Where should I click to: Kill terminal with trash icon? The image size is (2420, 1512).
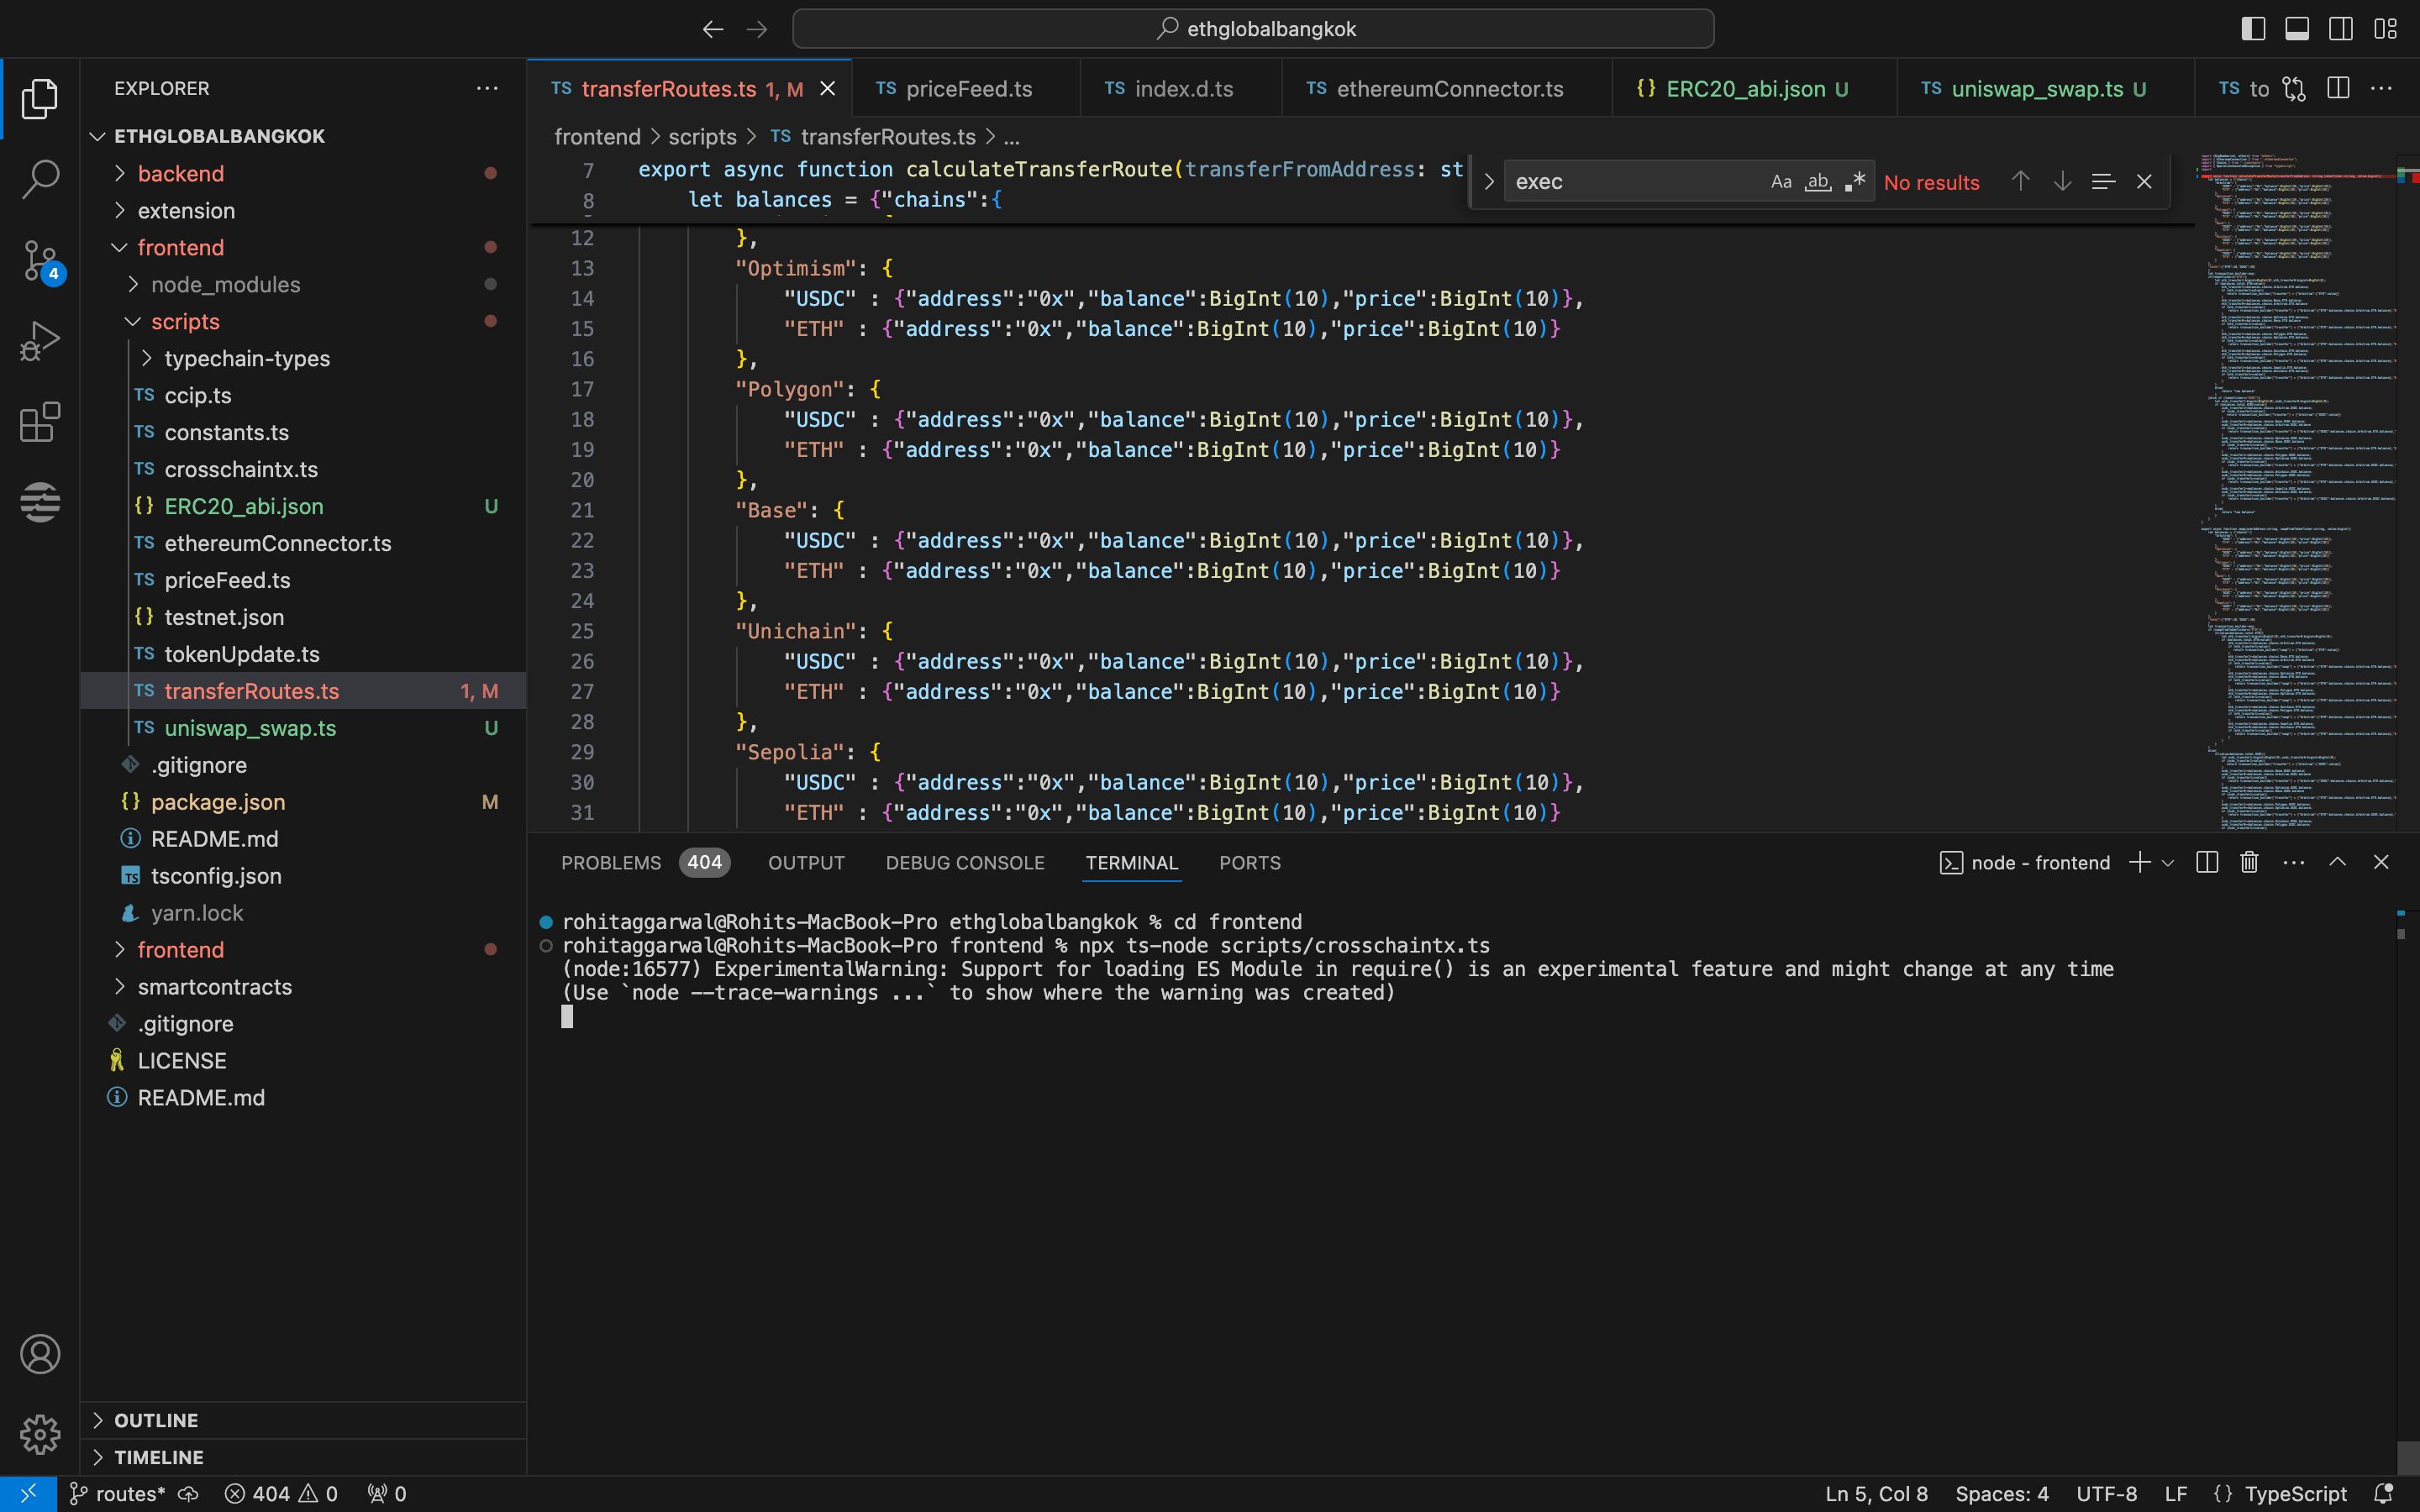pos(2249,862)
